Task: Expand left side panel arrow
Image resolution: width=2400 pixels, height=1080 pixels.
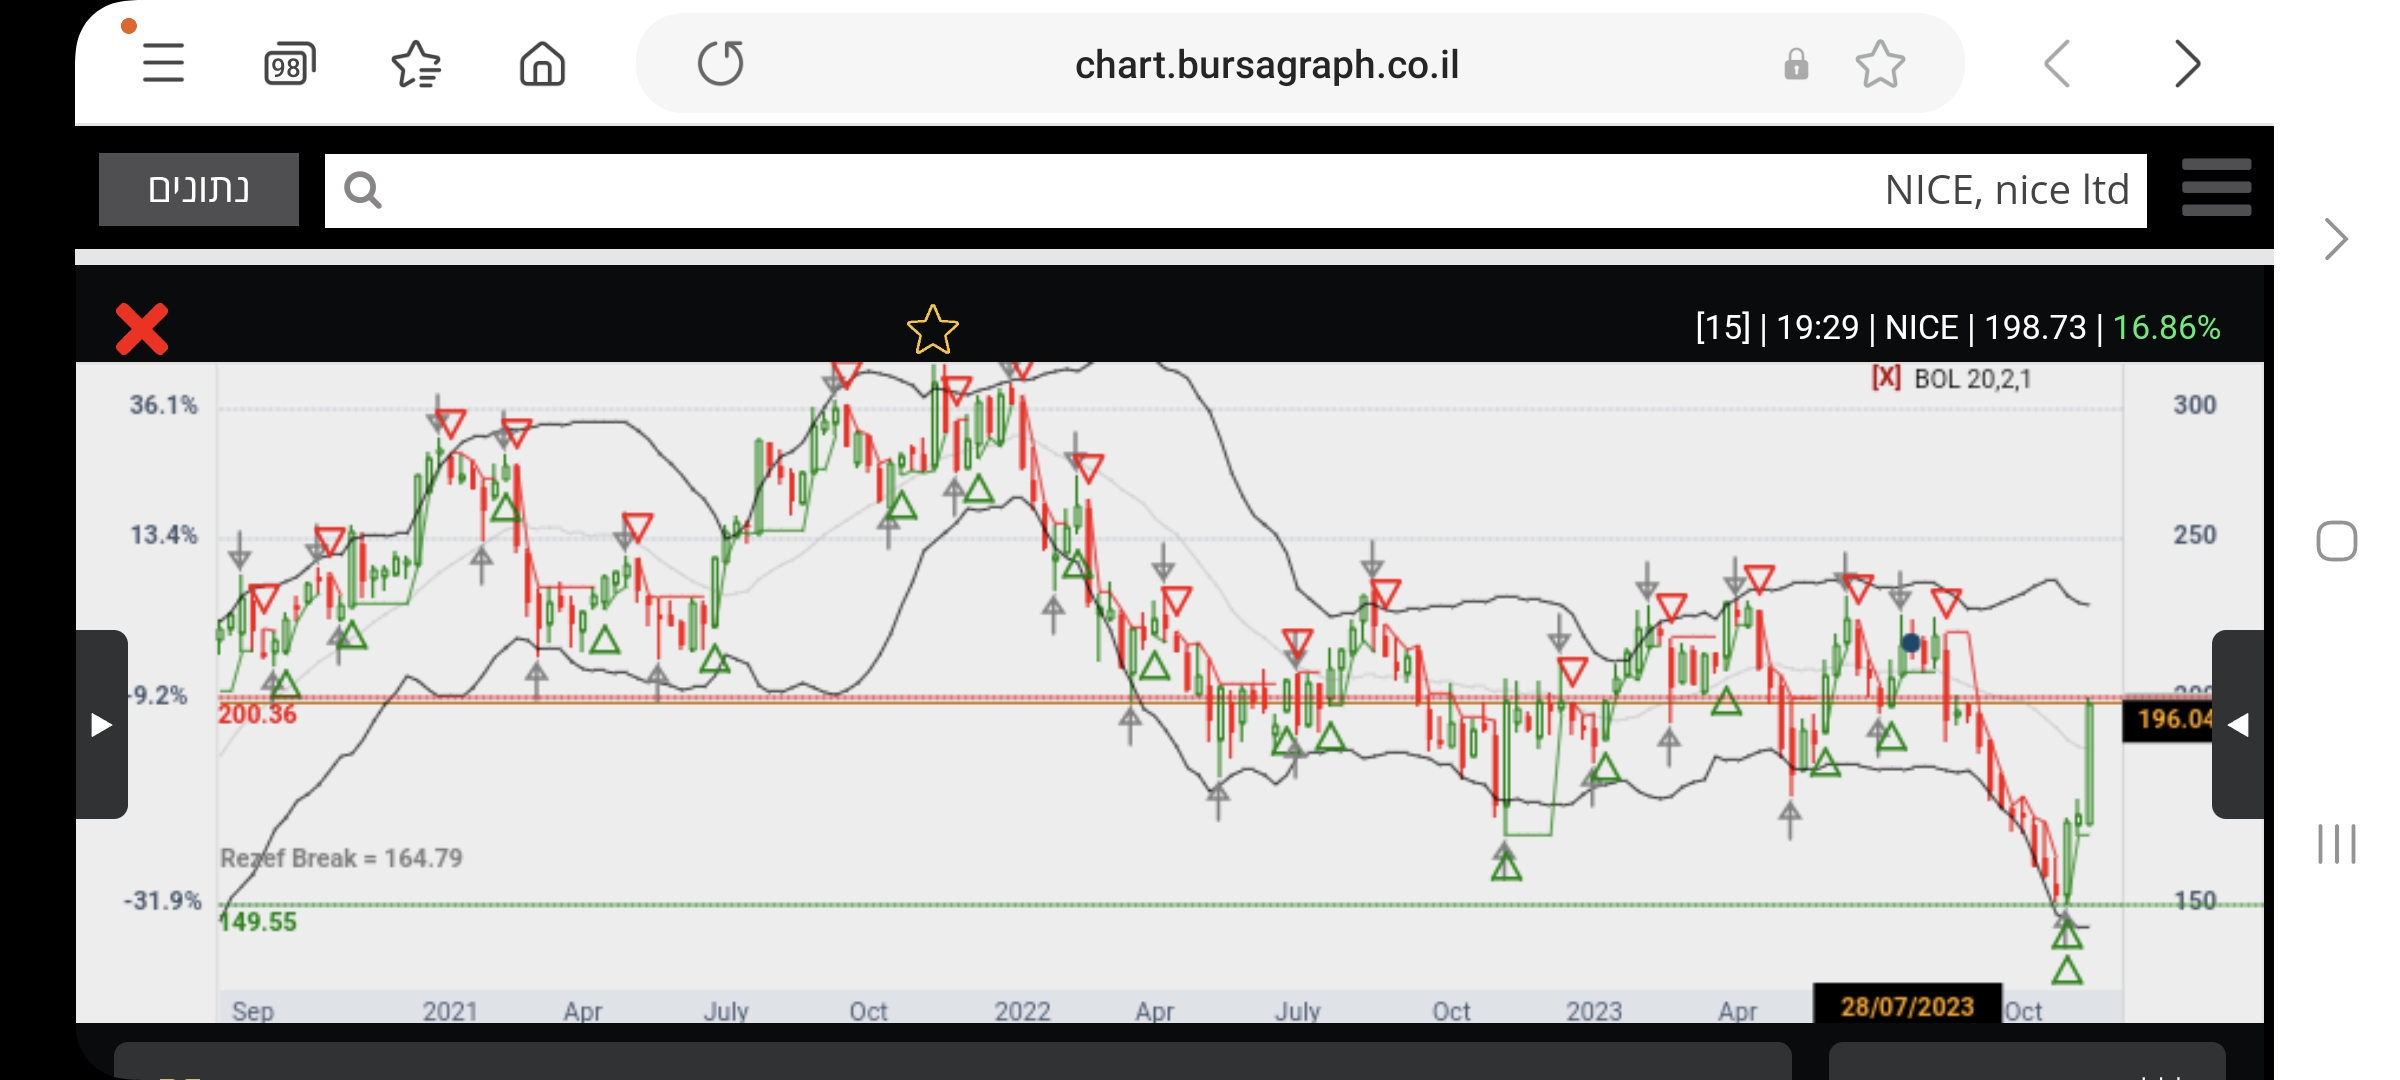Action: click(101, 724)
